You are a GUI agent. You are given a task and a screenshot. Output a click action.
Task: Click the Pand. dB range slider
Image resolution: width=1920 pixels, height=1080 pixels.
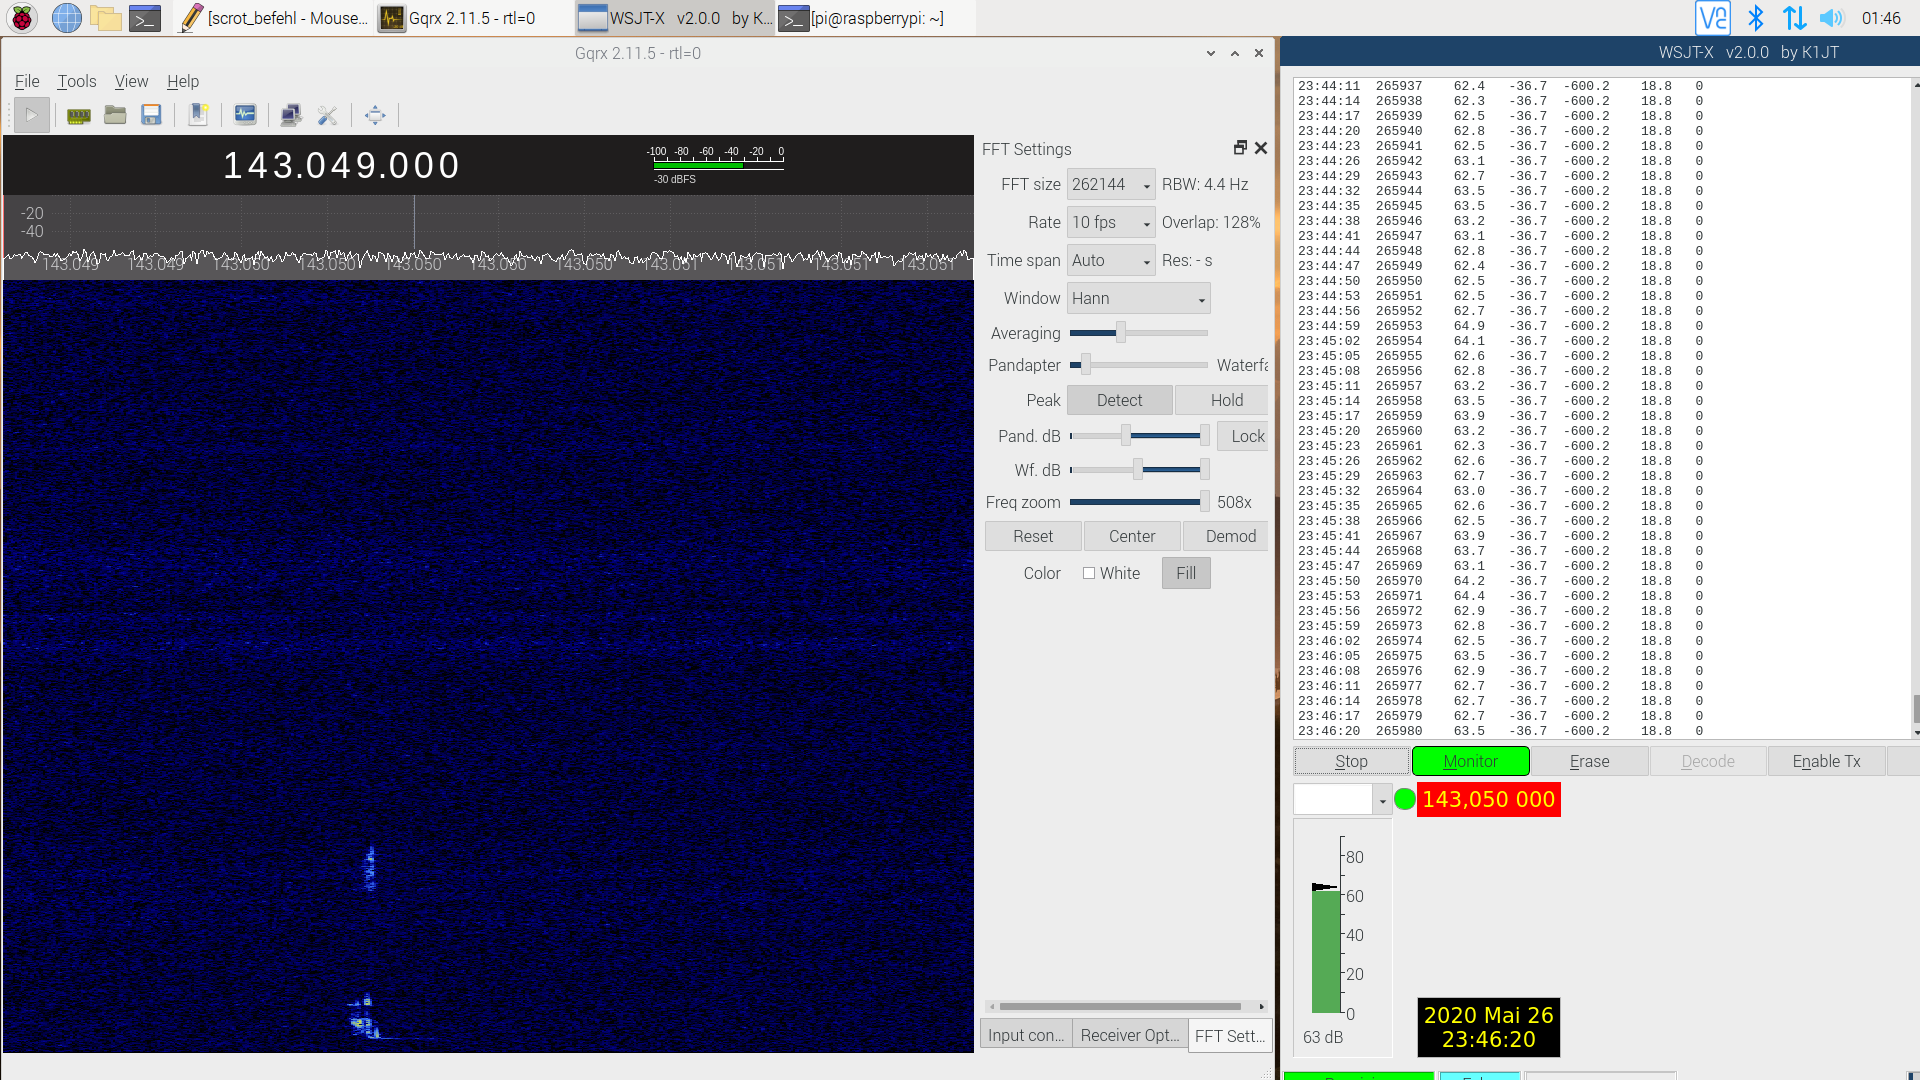coord(1139,435)
